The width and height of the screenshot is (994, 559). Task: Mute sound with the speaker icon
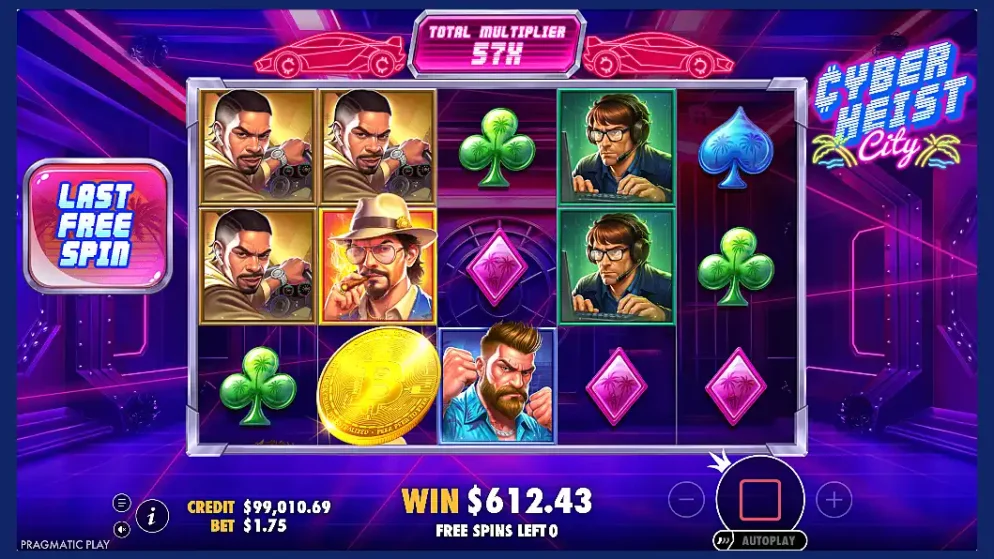(122, 529)
